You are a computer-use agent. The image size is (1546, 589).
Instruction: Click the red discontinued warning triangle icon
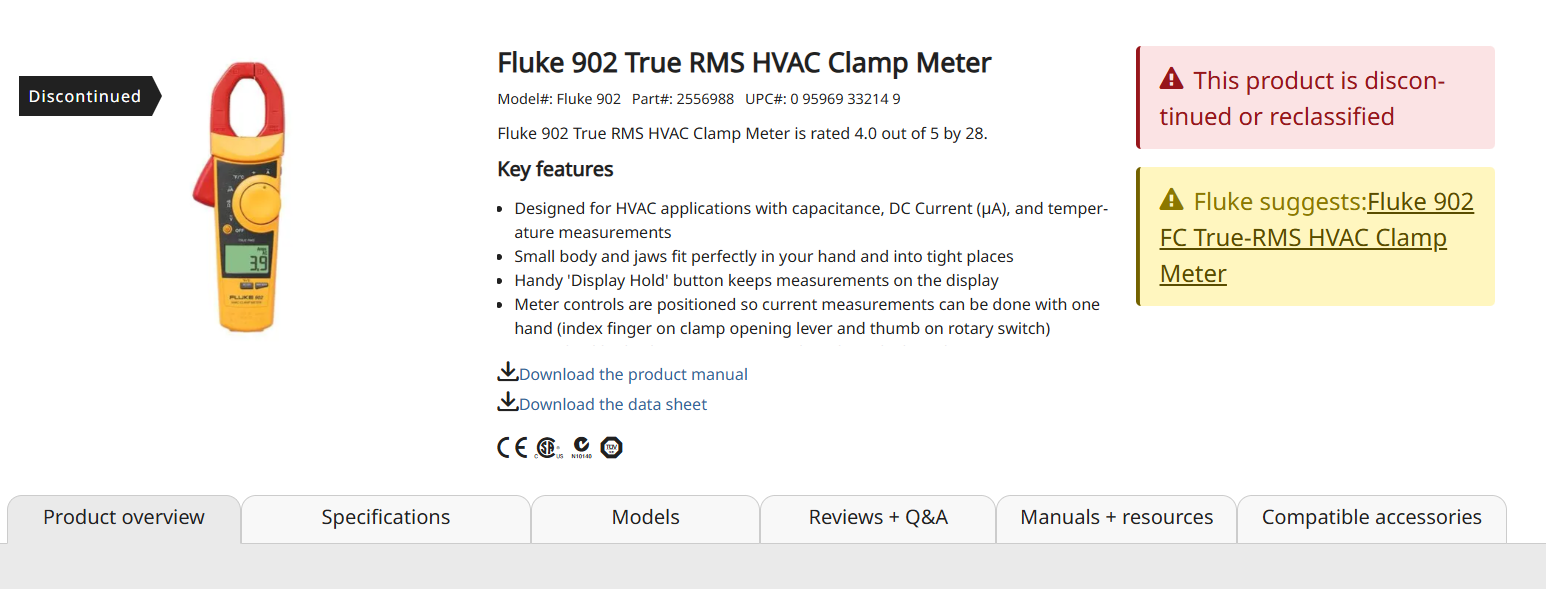tap(1171, 79)
